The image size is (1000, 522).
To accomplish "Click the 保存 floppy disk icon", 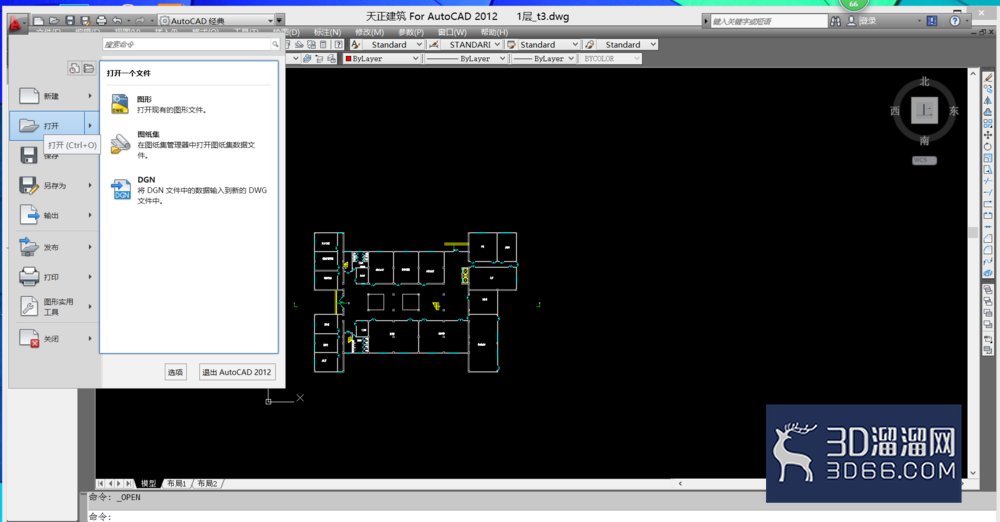I will 29,155.
